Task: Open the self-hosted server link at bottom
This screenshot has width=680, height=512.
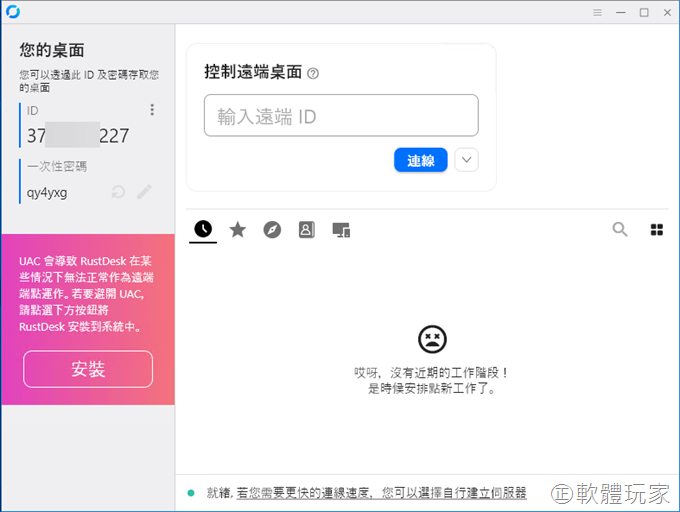Action: tap(394, 493)
